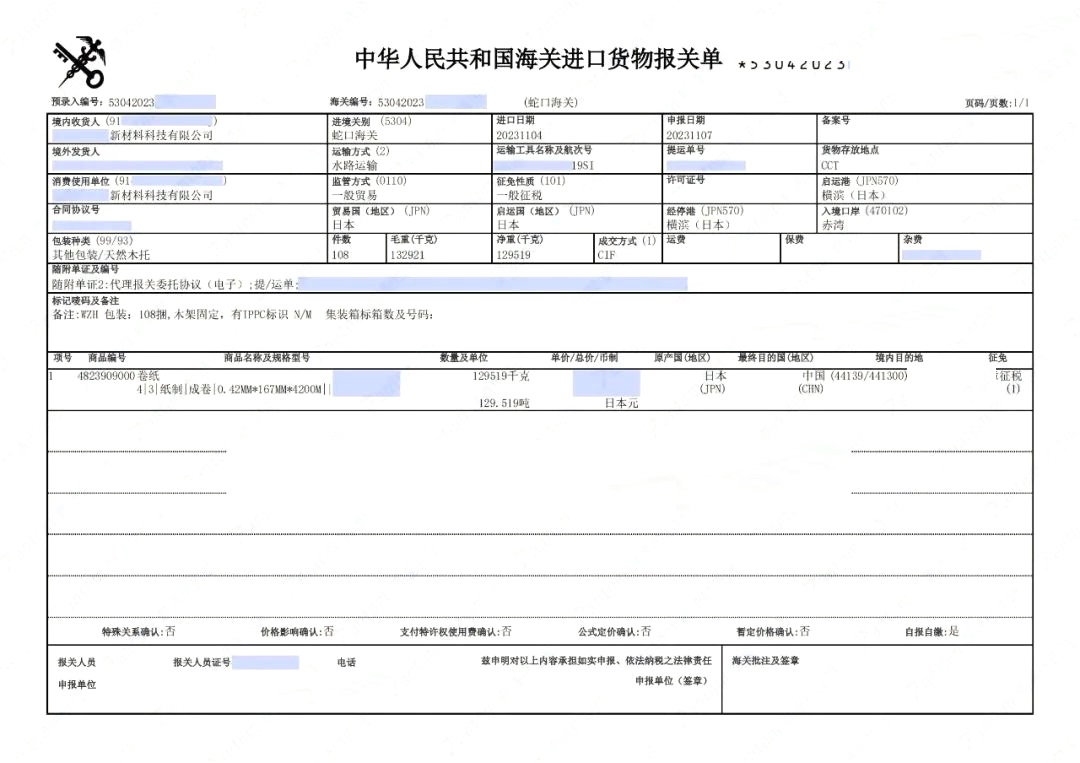Click the 运输工具名称及航次号 label

coord(544,150)
